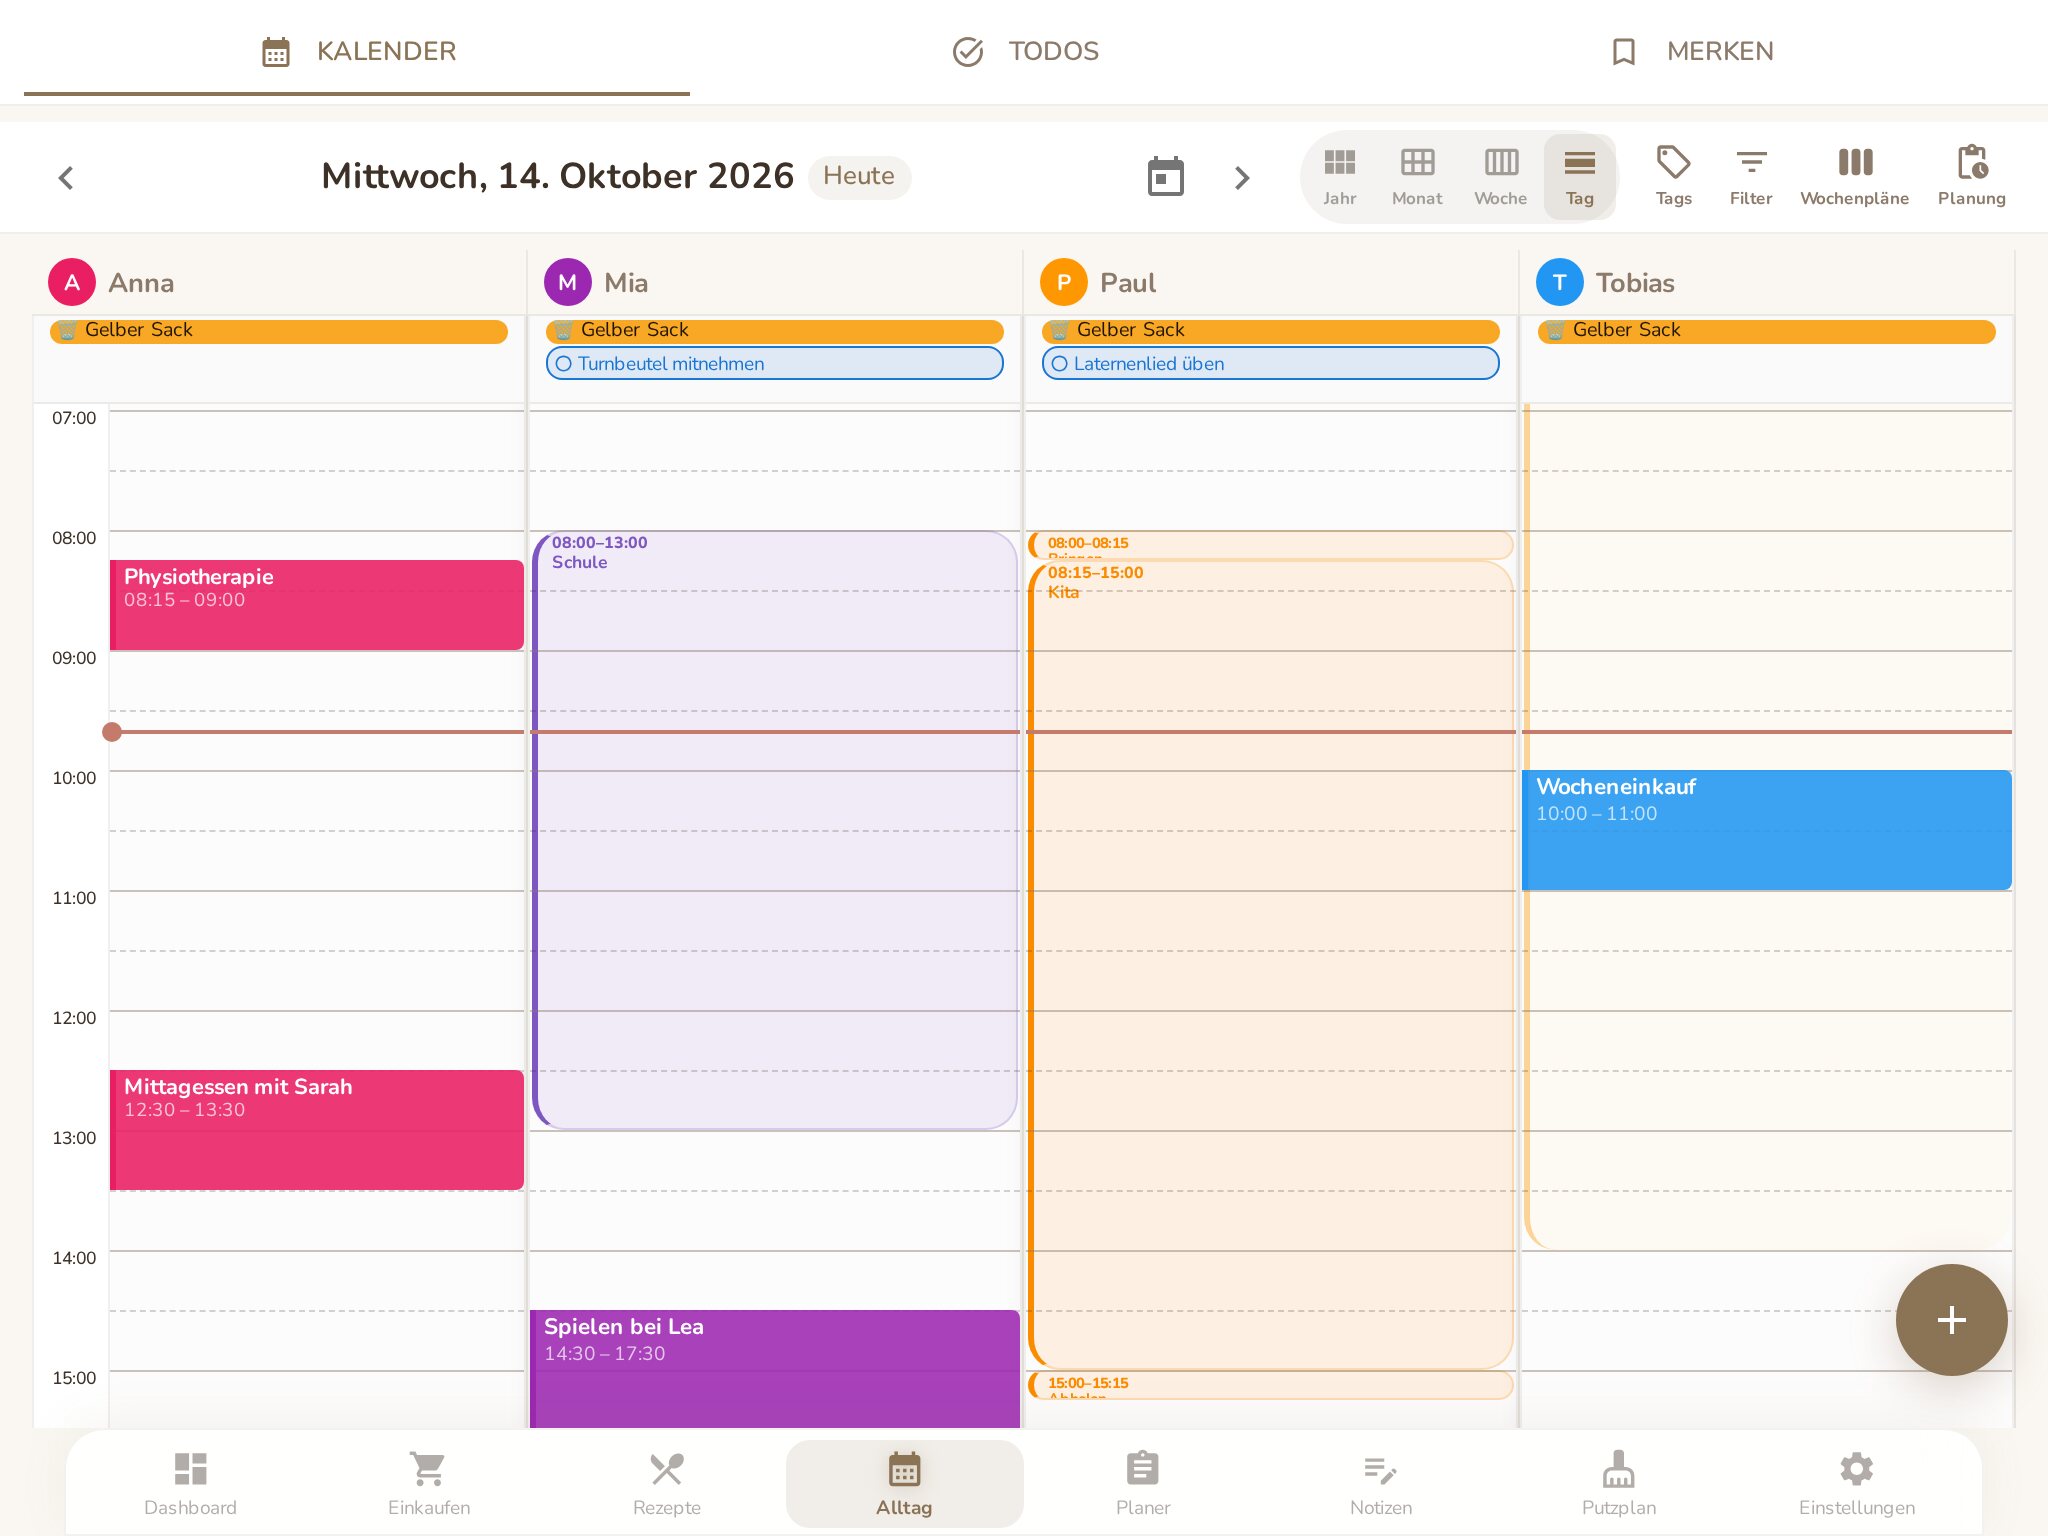
Task: Select Tobias's avatar header
Action: (1560, 283)
